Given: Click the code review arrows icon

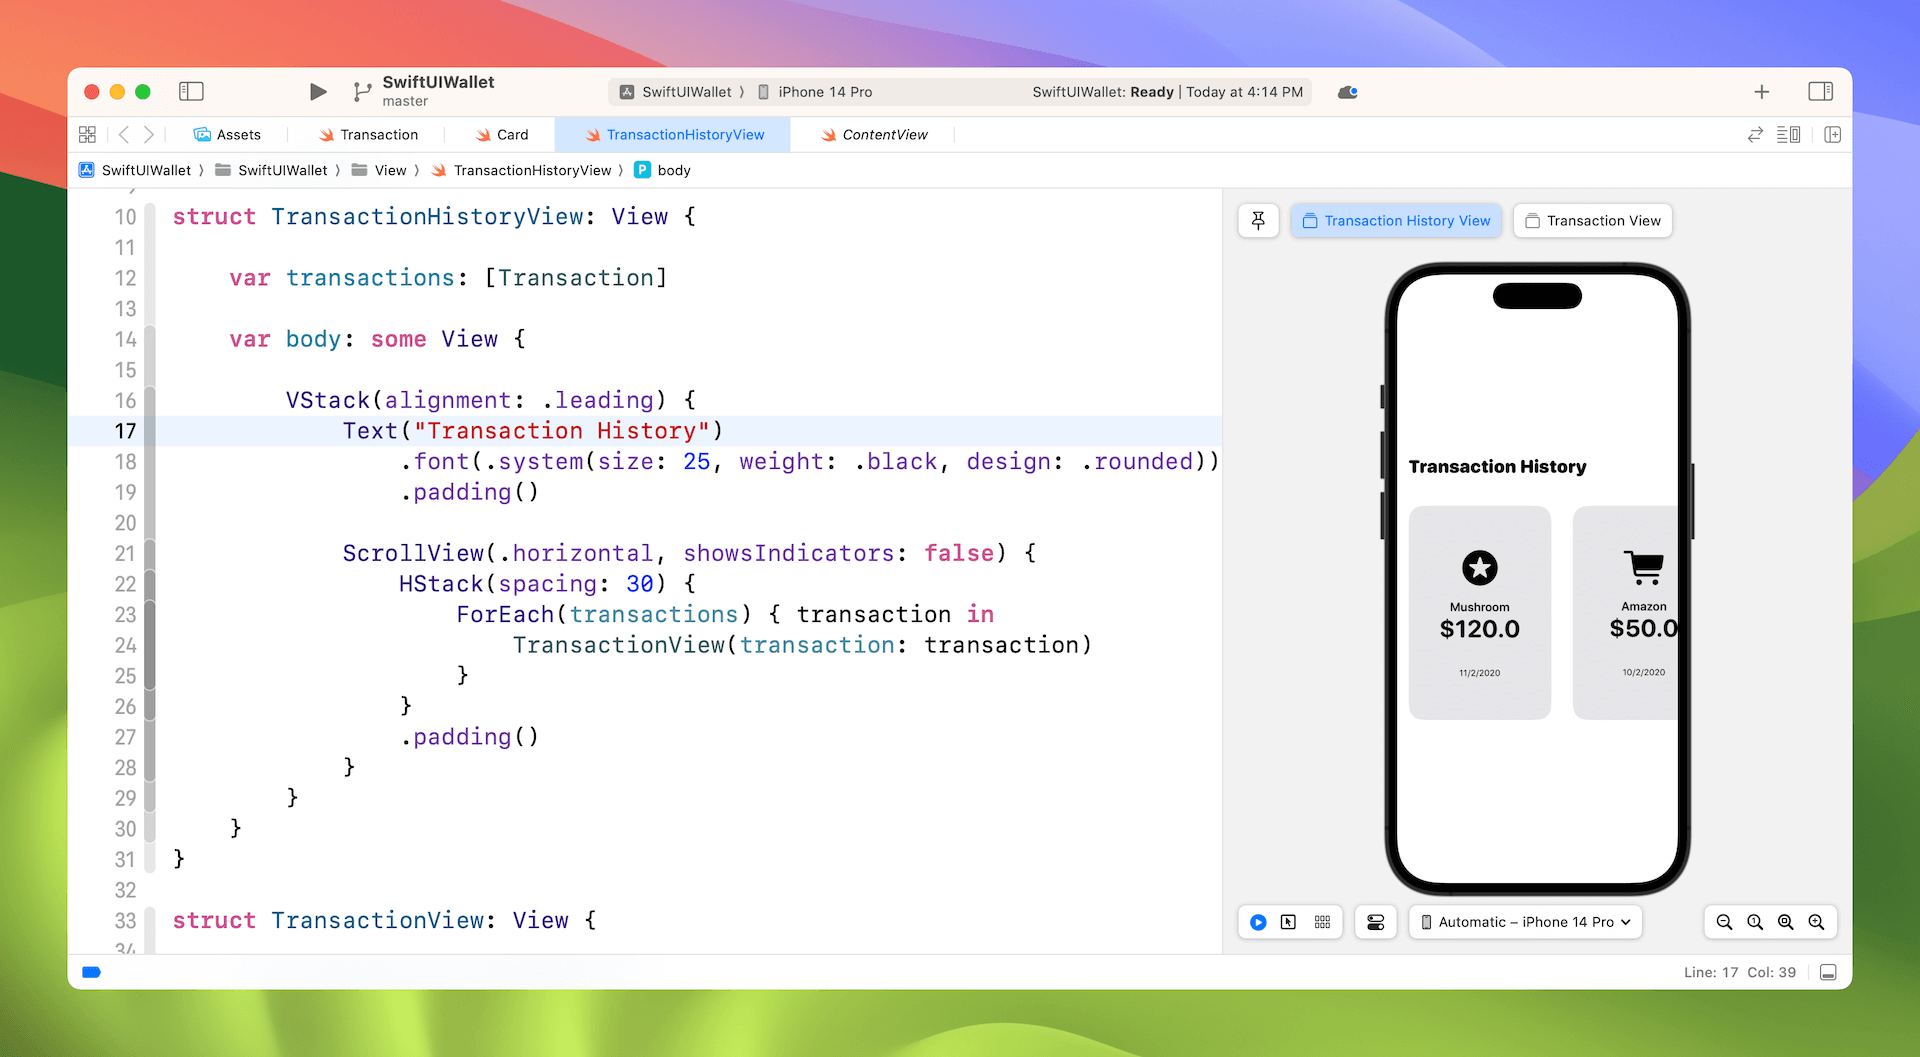Looking at the screenshot, I should [x=1755, y=134].
